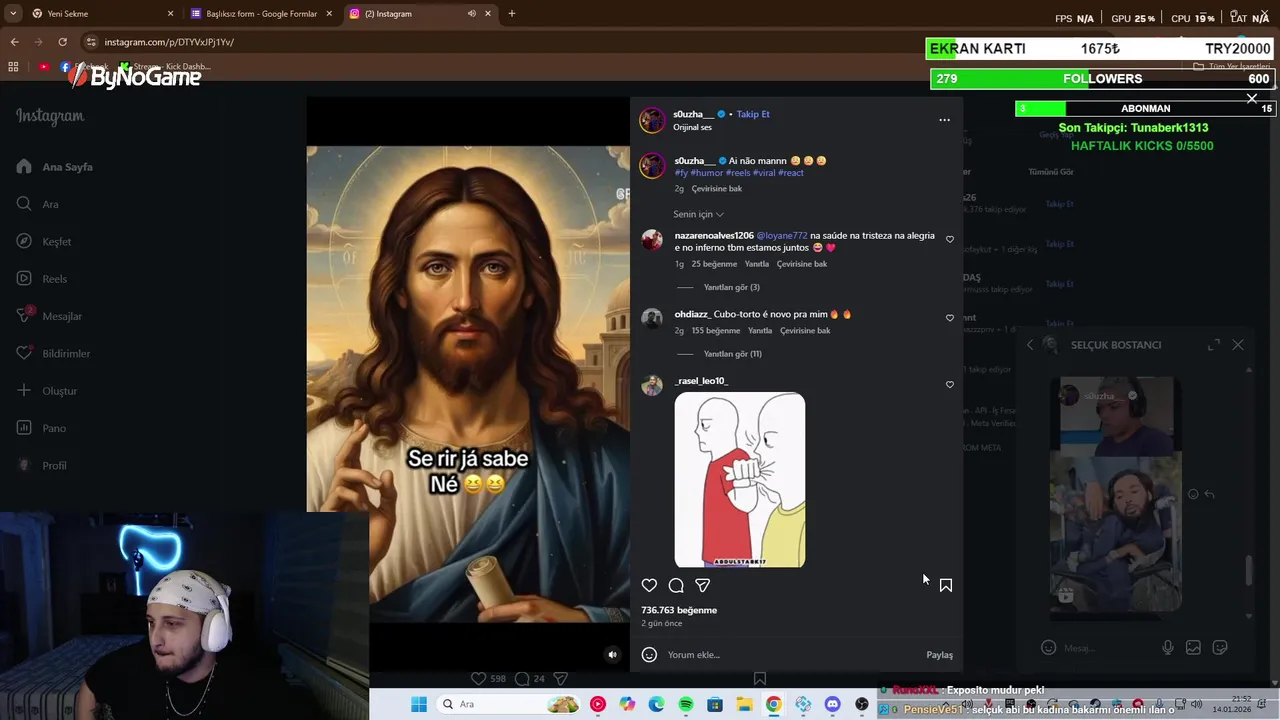Click the #humor hashtag
The height and width of the screenshot is (720, 1280).
pyautogui.click(x=707, y=173)
